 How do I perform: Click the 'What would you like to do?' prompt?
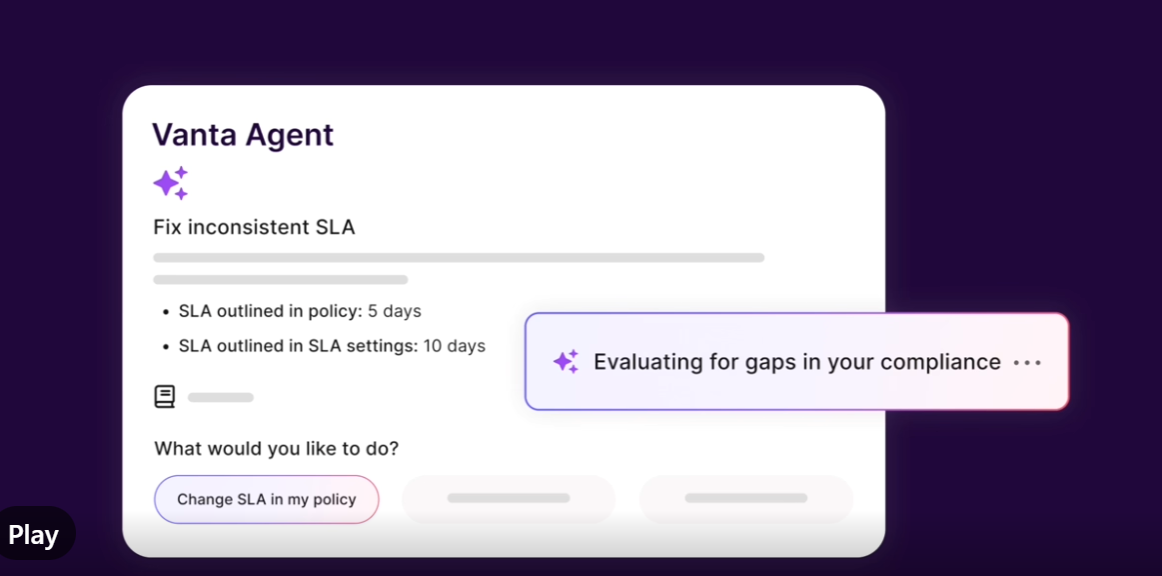(276, 449)
